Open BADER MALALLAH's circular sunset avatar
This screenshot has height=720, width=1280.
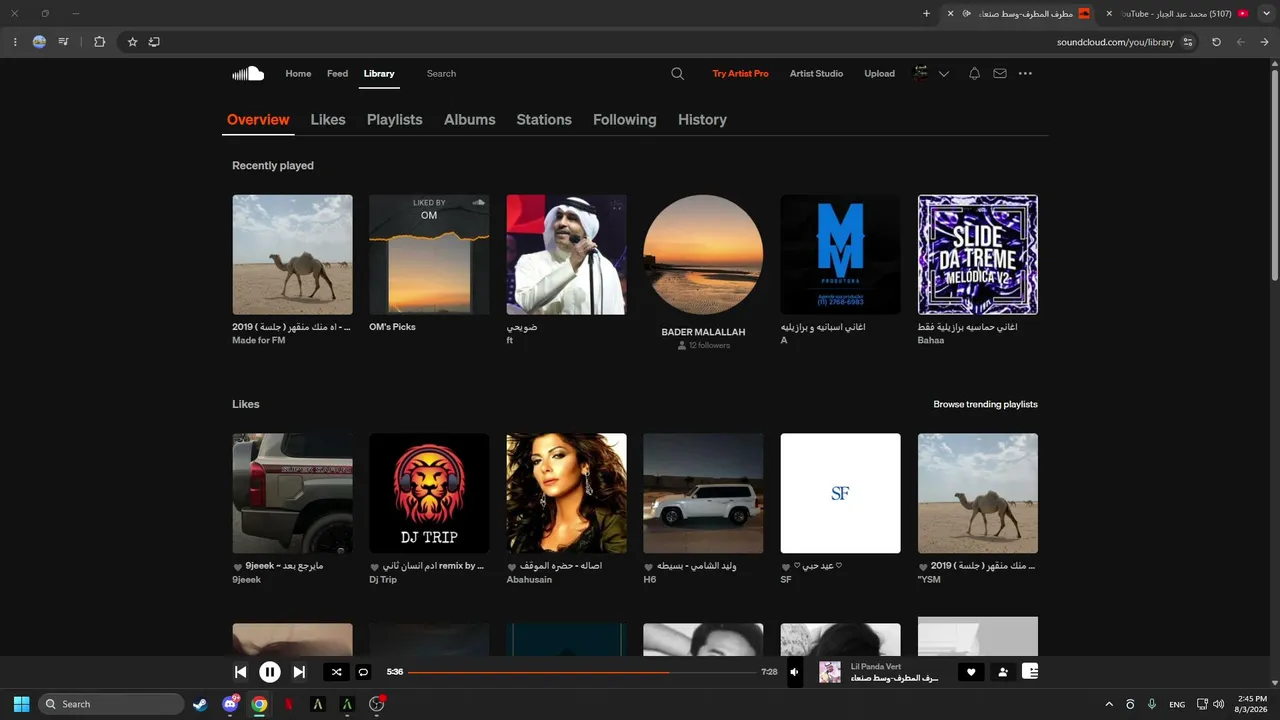(x=703, y=255)
